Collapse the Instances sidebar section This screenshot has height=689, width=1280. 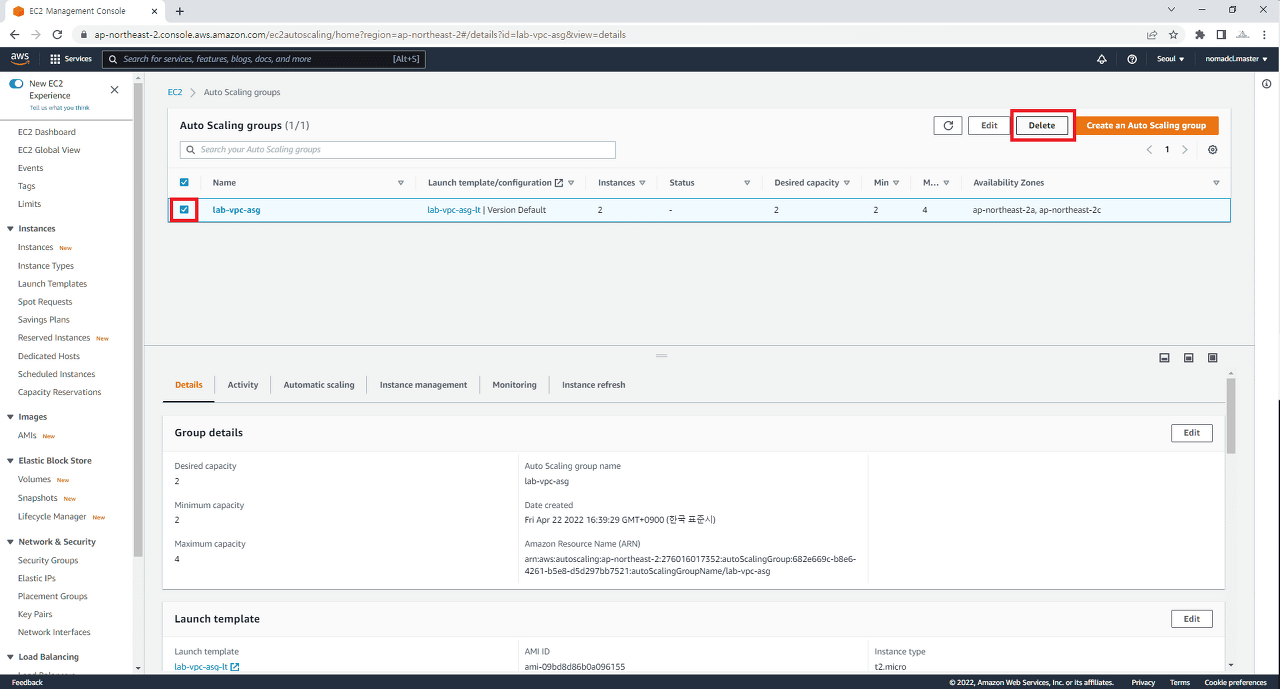(10, 229)
